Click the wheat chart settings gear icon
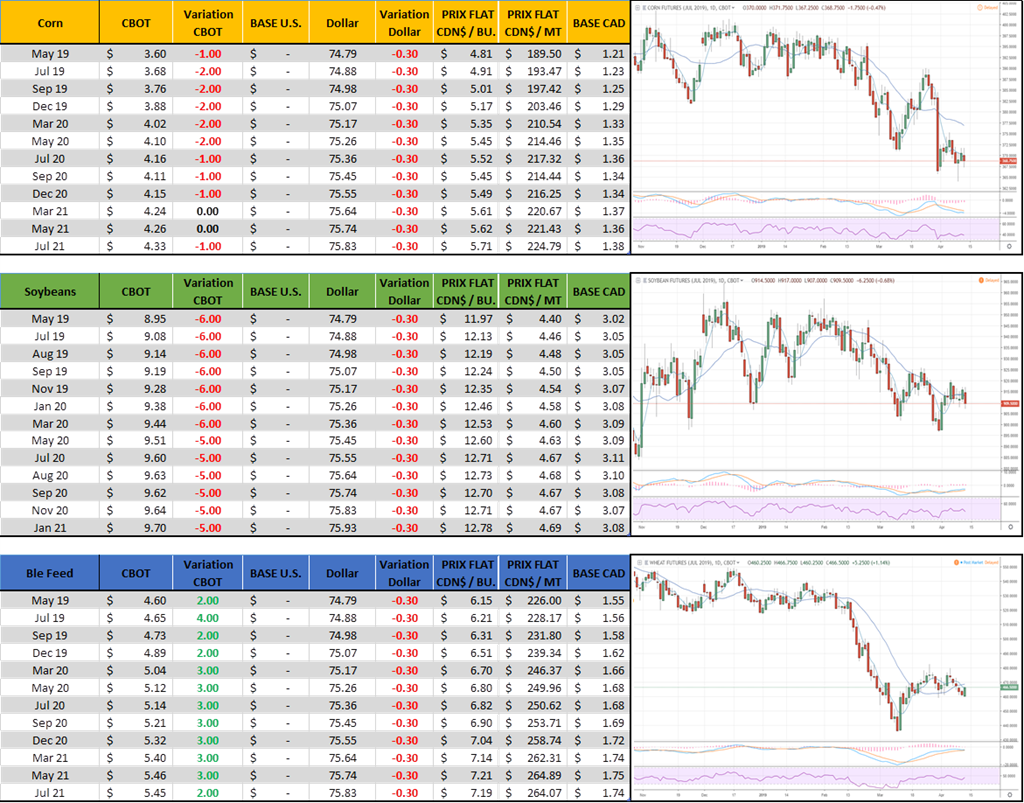 (x=1009, y=794)
